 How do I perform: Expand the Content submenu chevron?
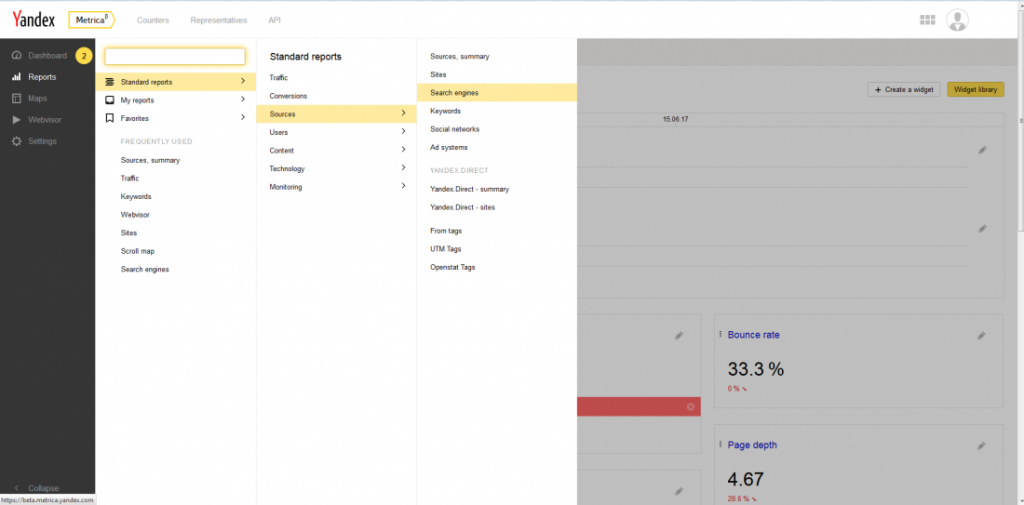click(x=404, y=150)
